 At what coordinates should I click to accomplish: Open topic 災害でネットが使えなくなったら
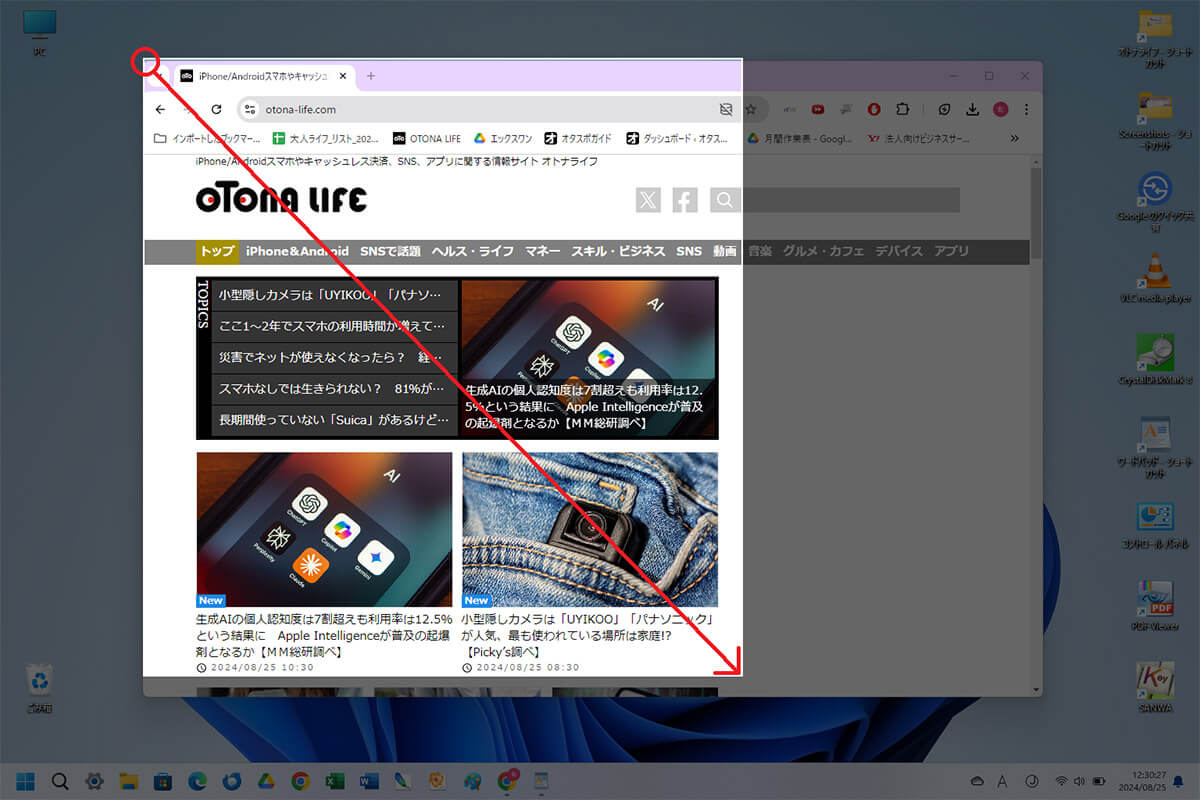click(334, 357)
